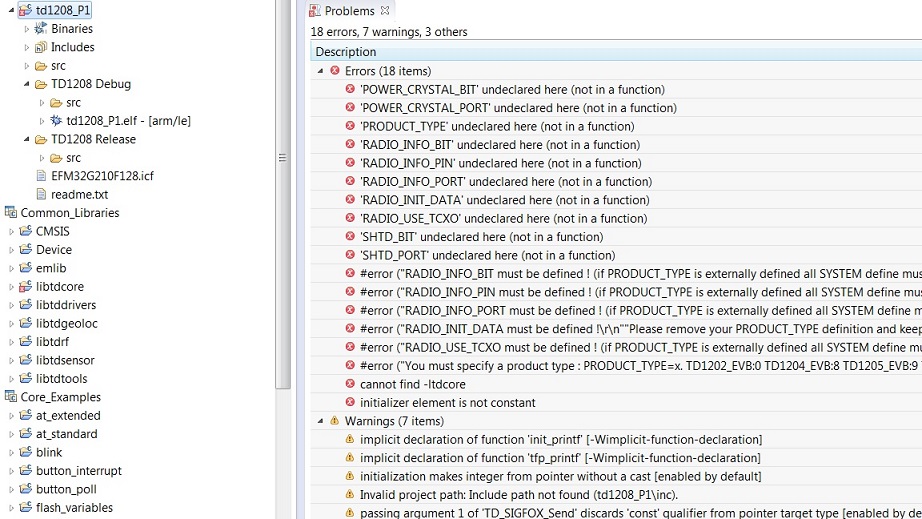Click the libtdrf project icon
Image resolution: width=922 pixels, height=519 pixels.
point(25,341)
